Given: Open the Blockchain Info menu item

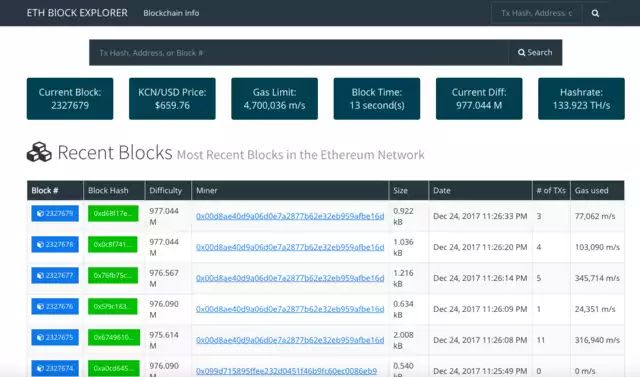Looking at the screenshot, I should [171, 13].
